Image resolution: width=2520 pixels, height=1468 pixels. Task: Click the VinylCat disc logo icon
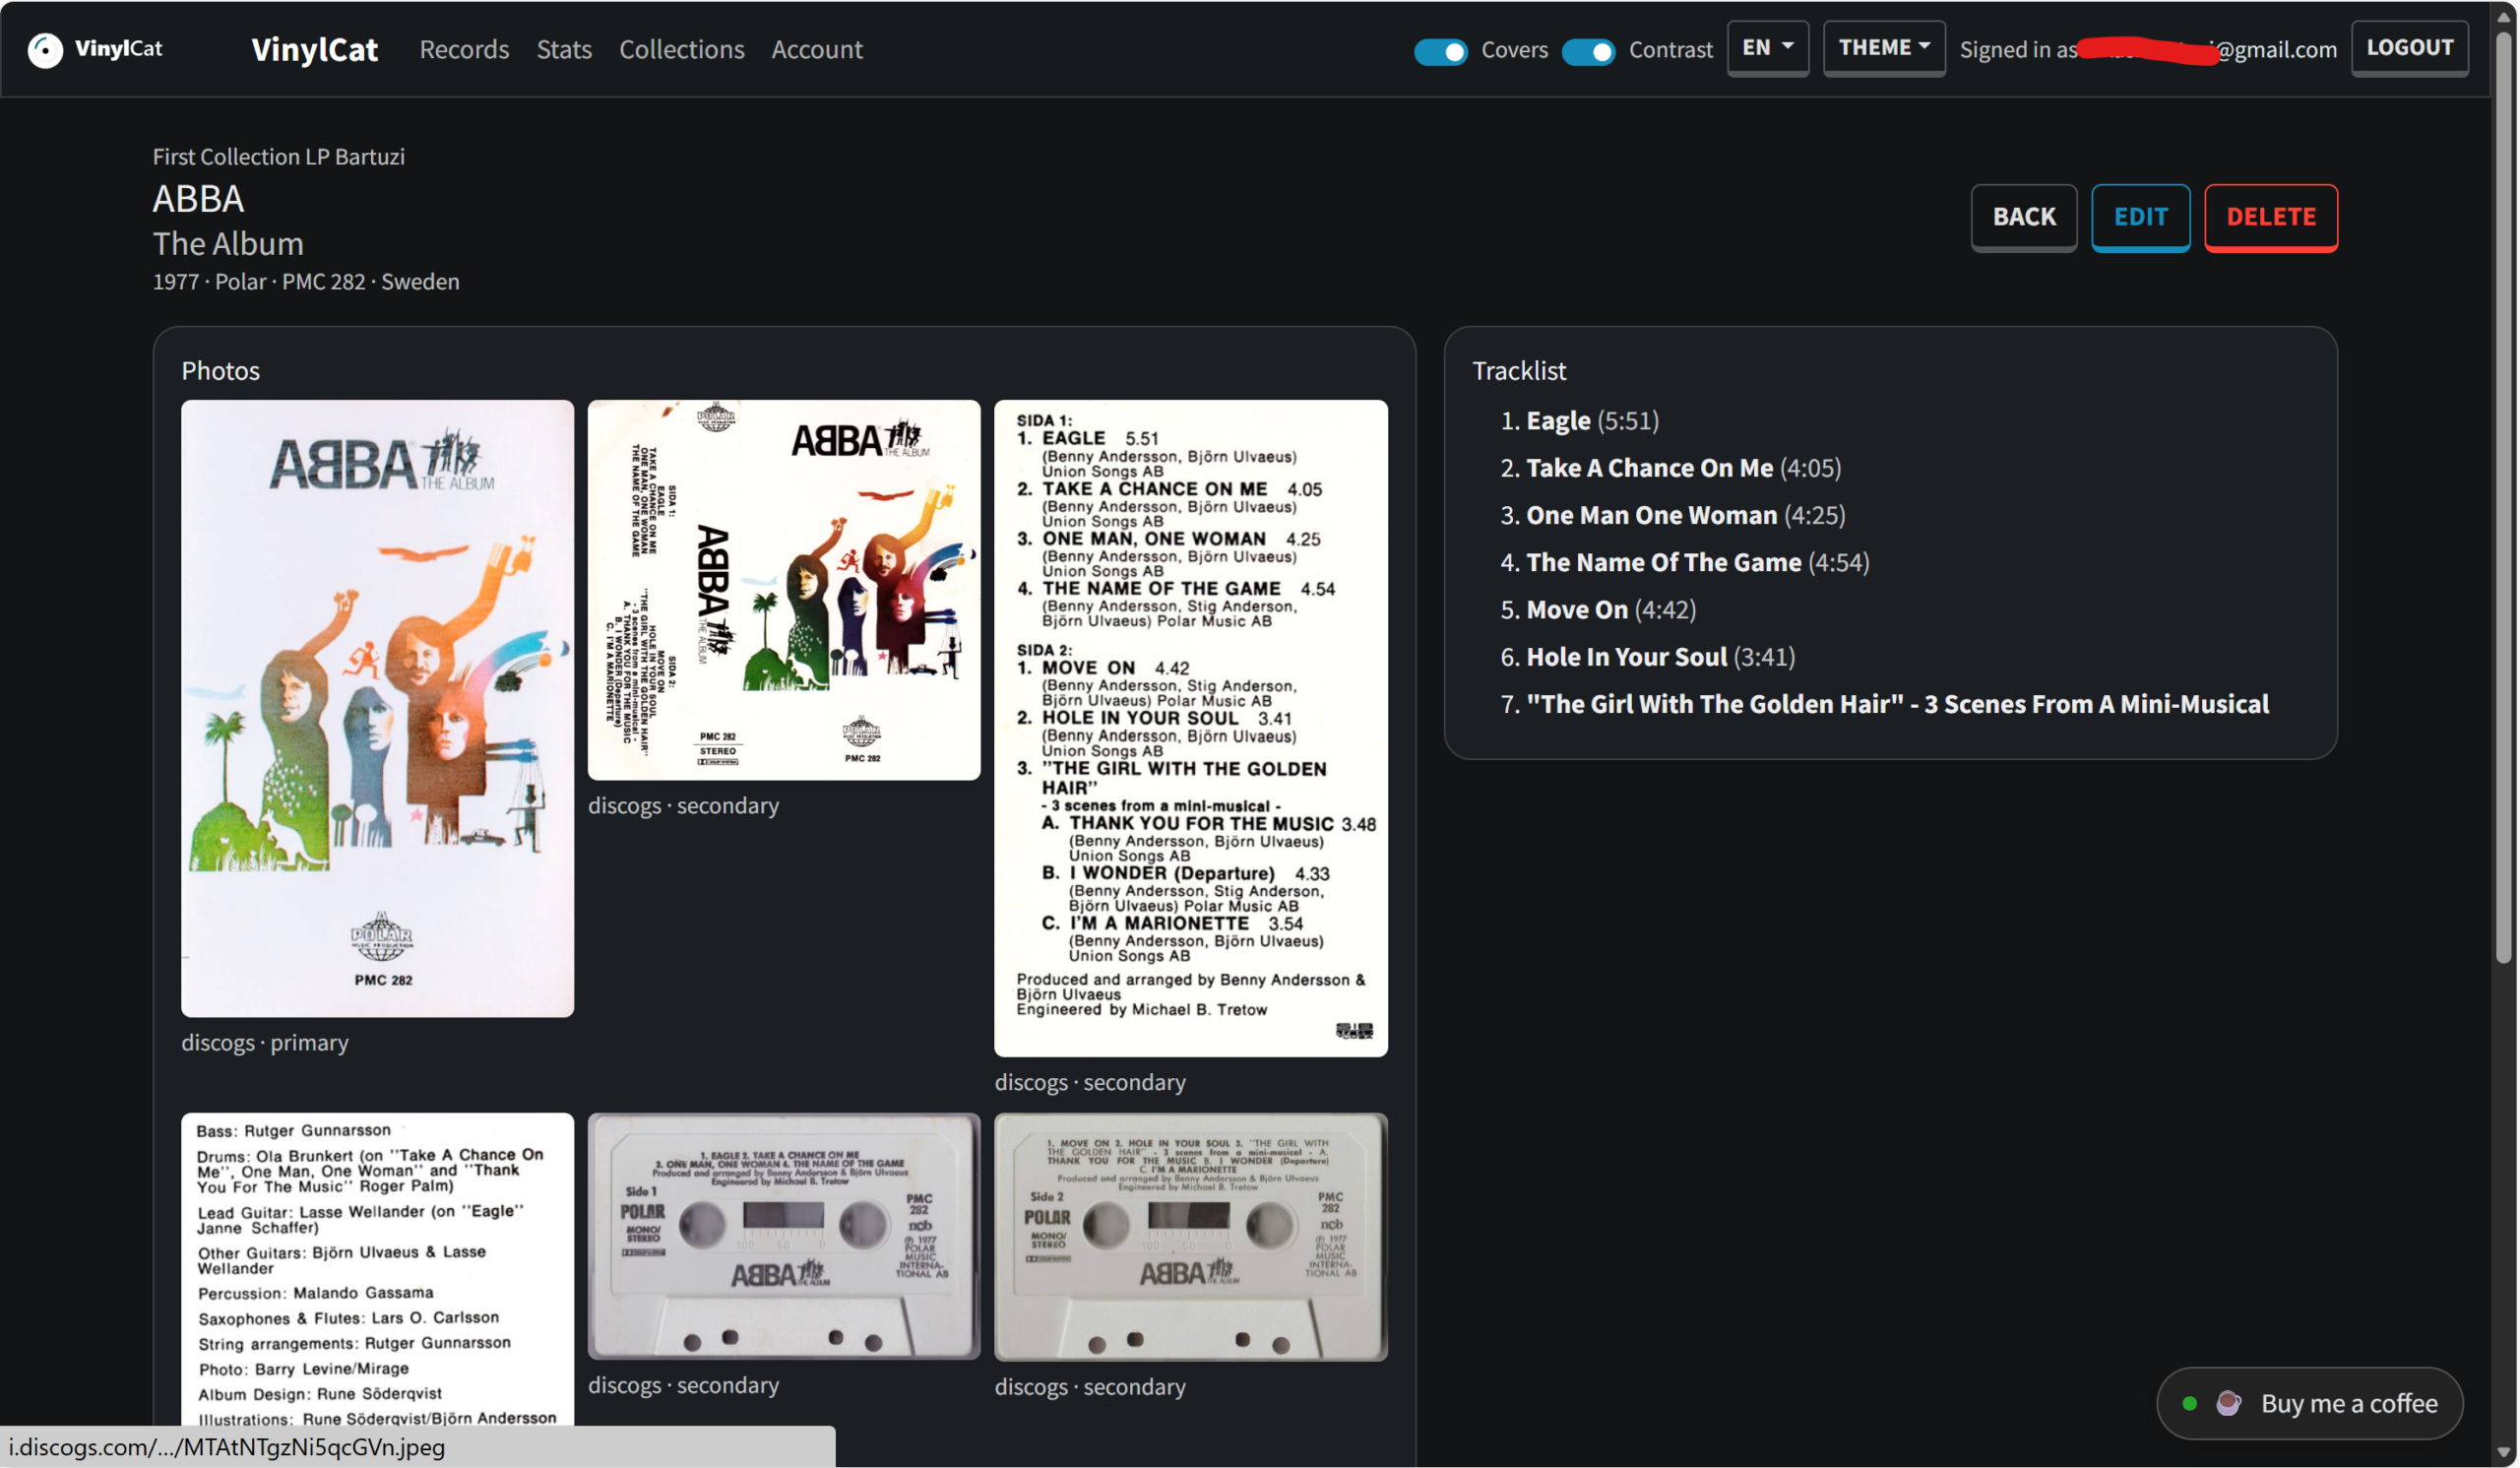click(45, 50)
